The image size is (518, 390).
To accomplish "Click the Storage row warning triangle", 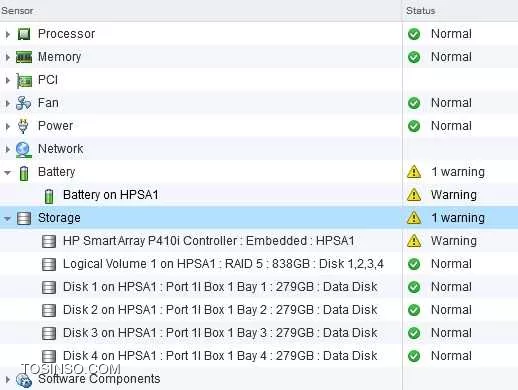I will pos(414,218).
